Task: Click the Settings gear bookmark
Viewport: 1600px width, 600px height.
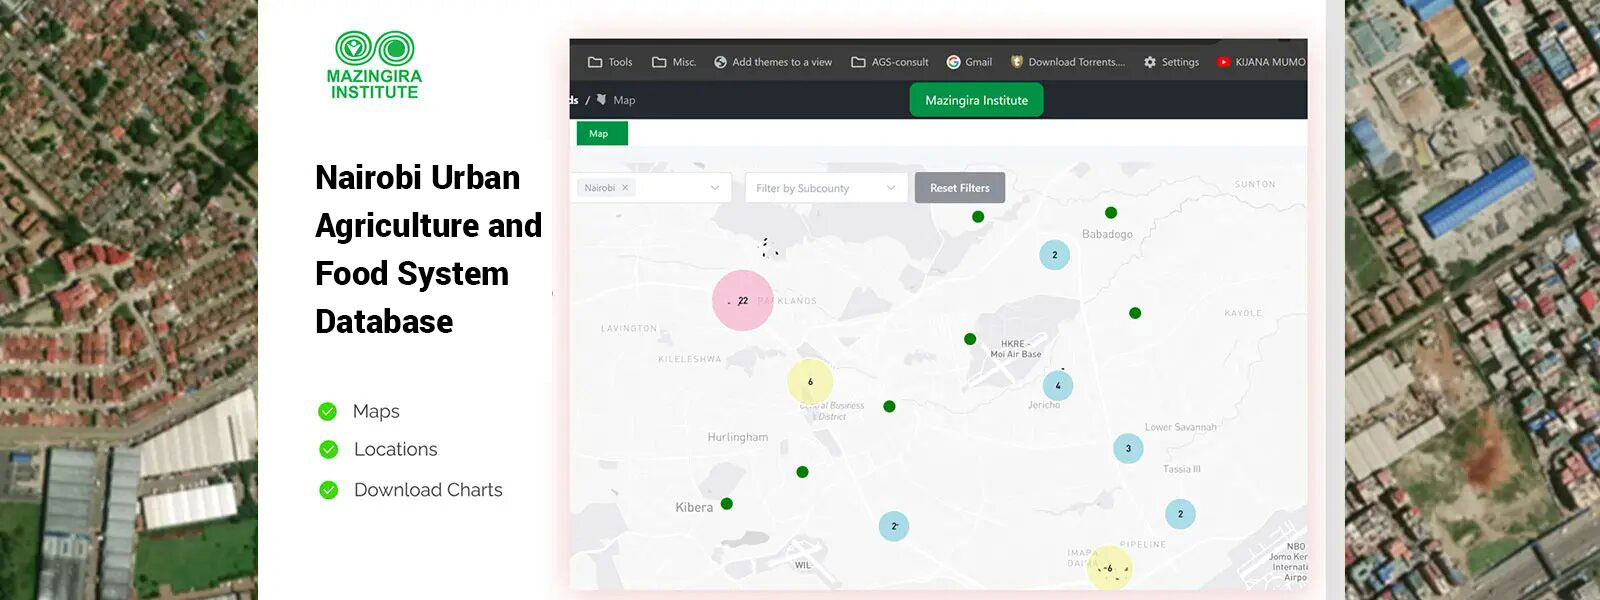Action: (x=1171, y=62)
